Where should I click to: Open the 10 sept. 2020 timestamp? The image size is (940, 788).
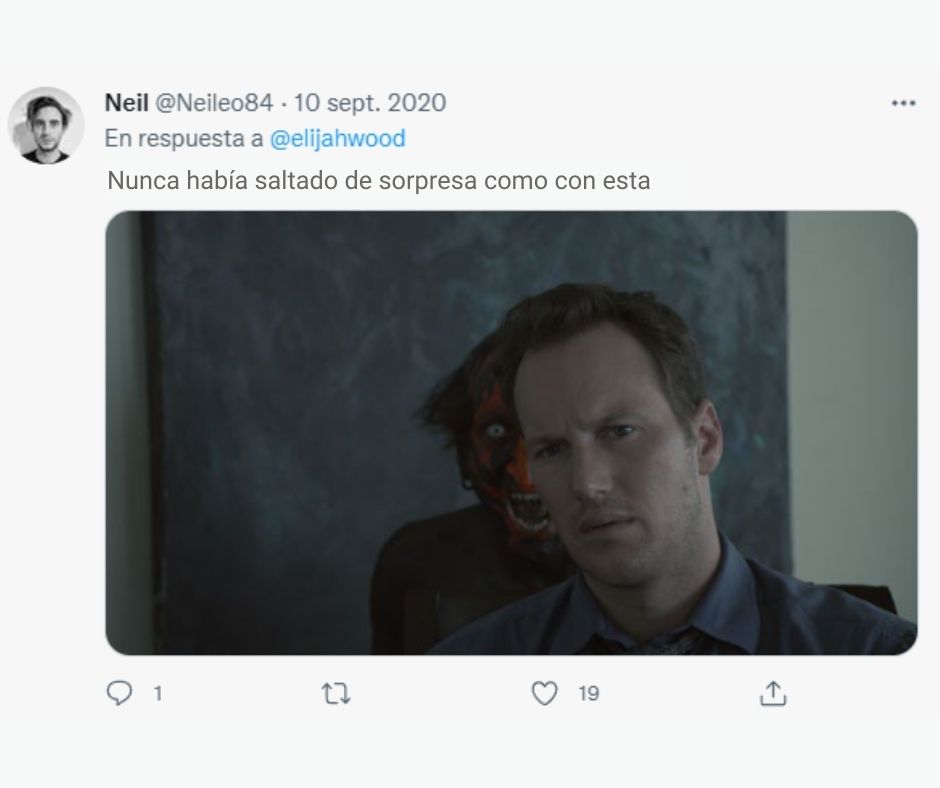[x=369, y=103]
